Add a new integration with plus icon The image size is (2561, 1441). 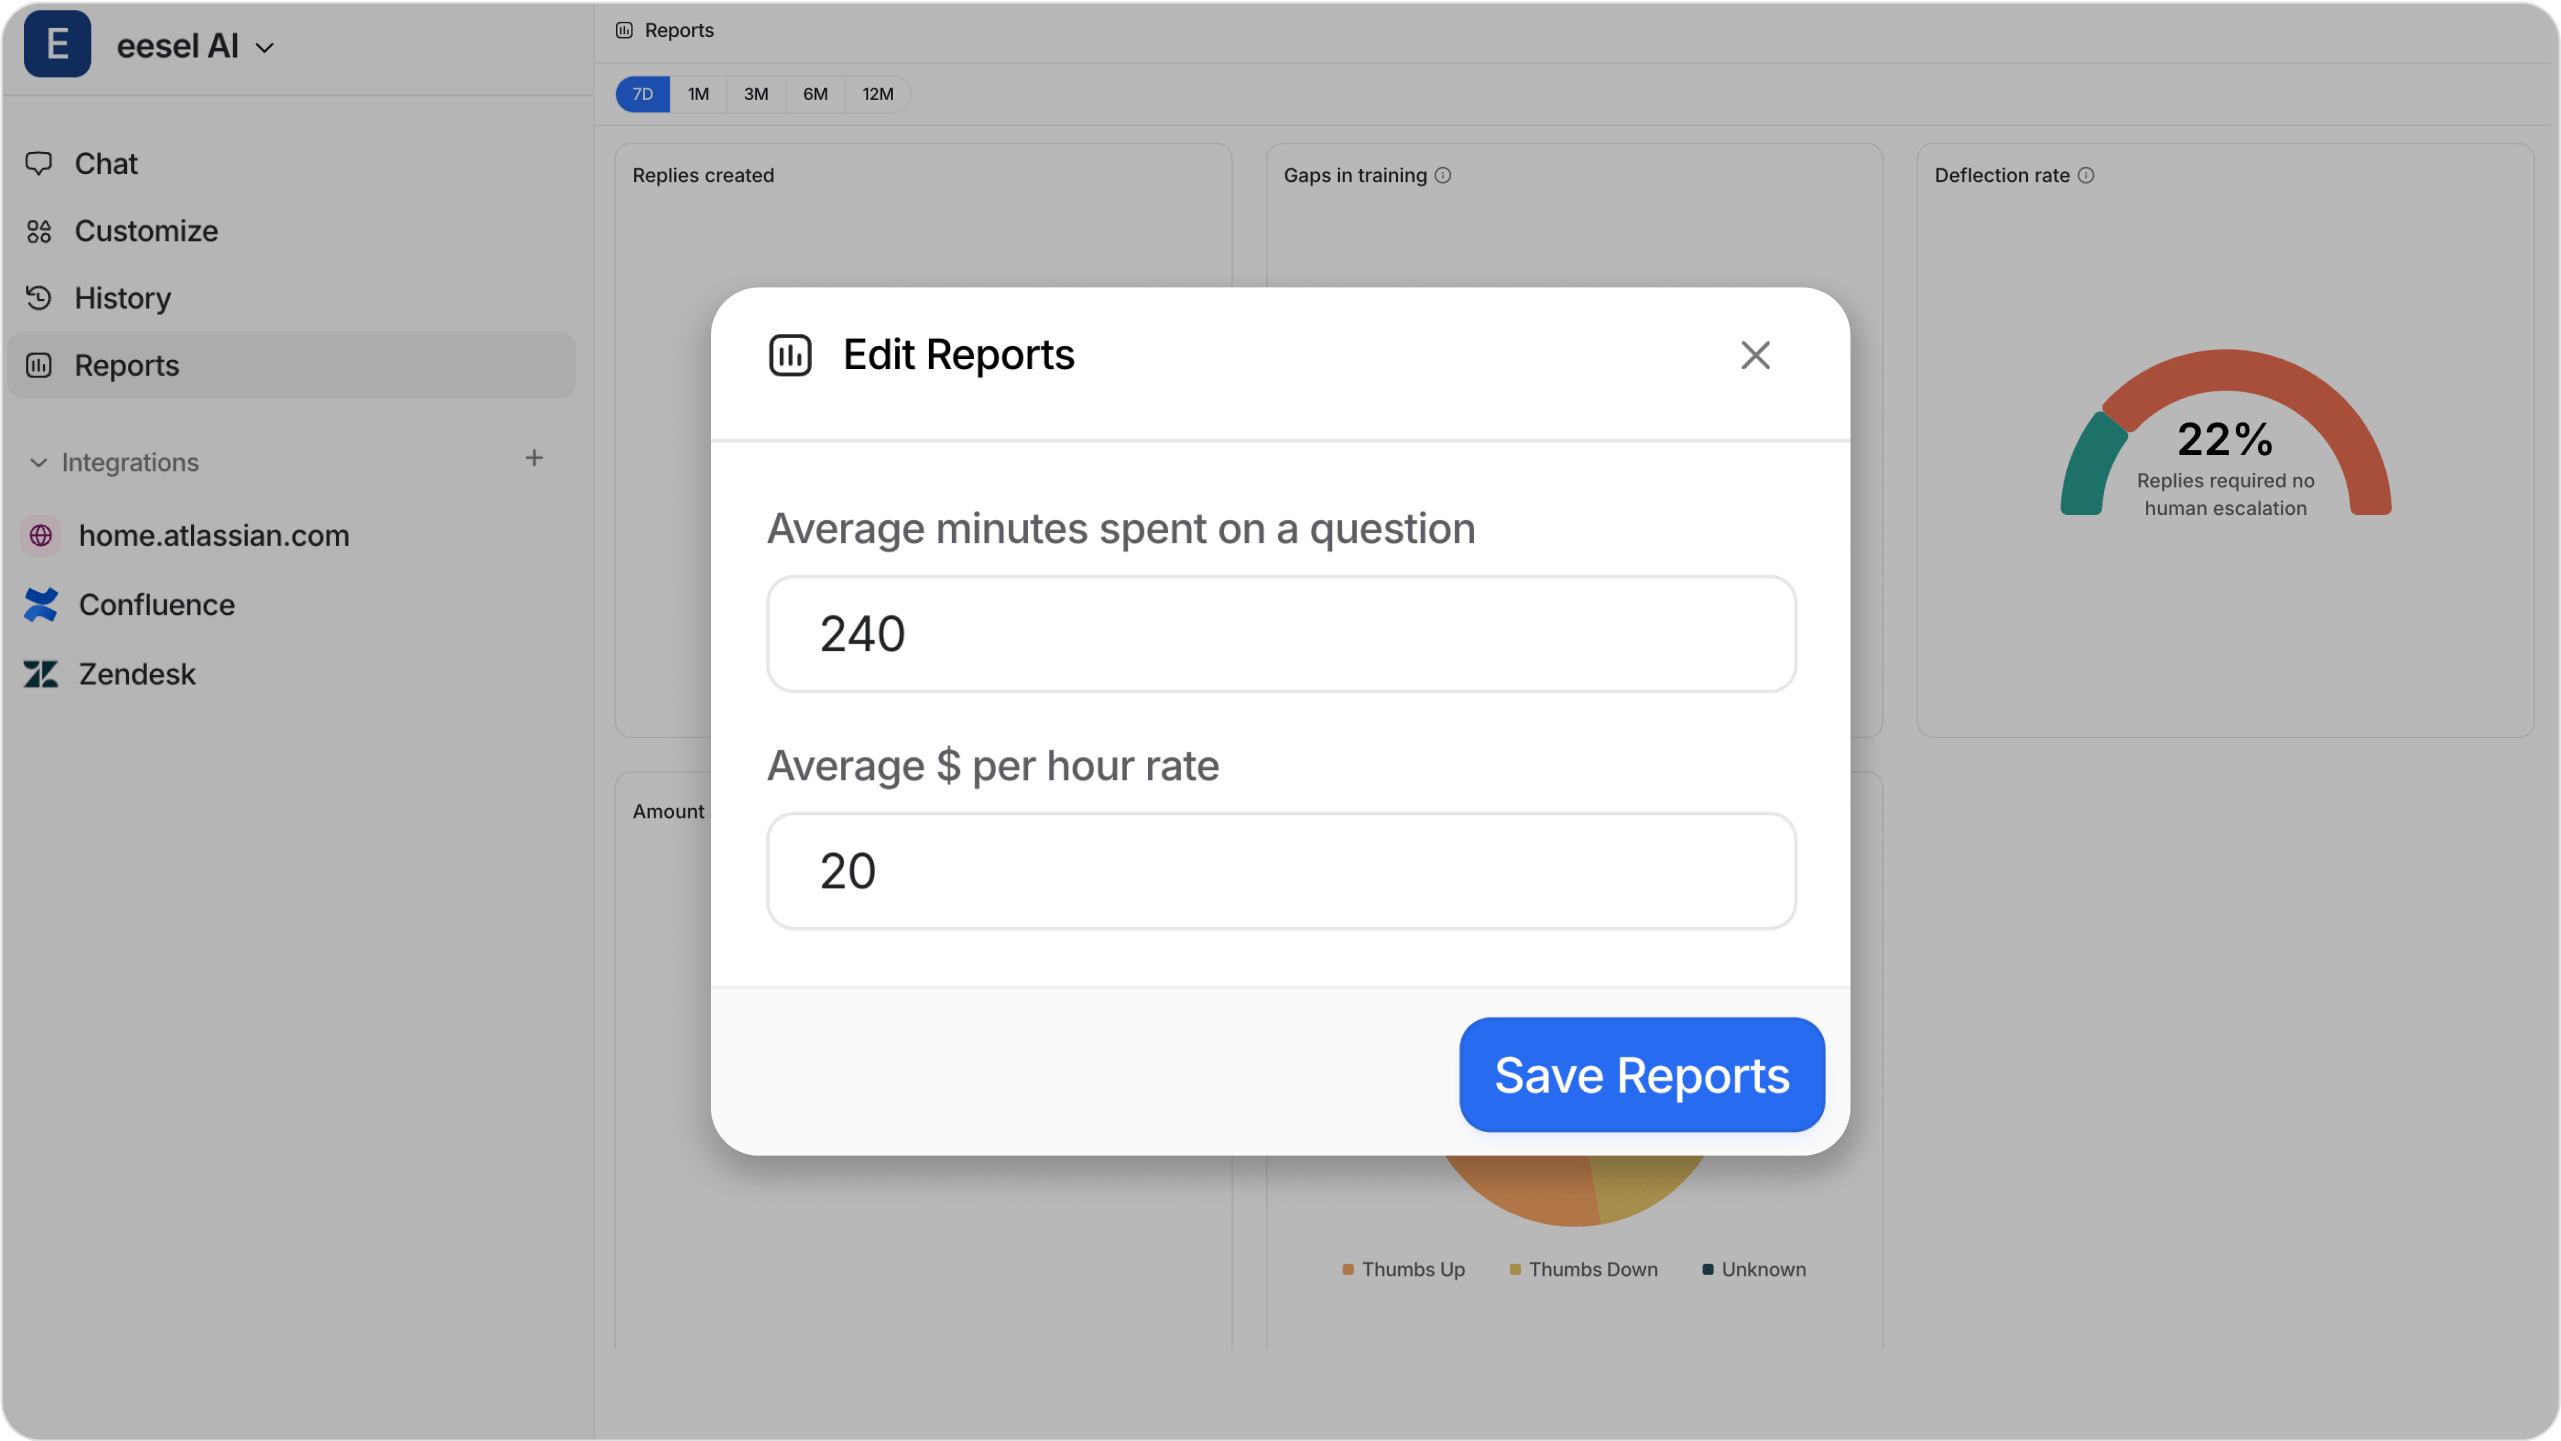[x=534, y=458]
